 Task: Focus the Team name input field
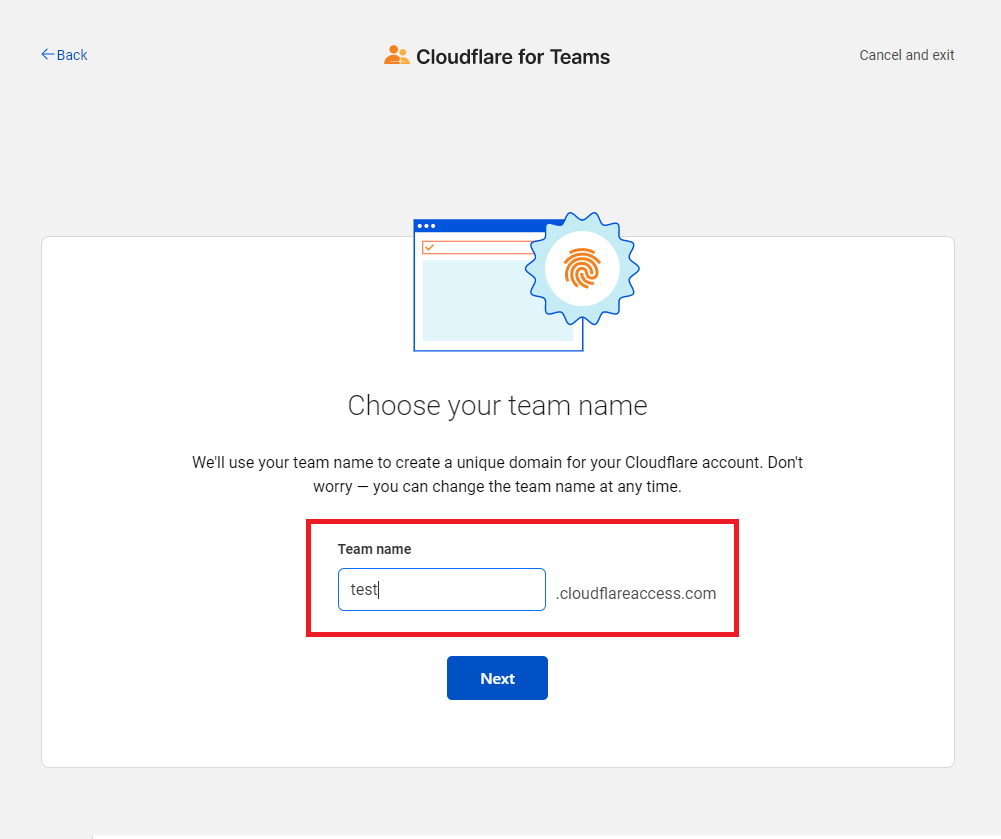click(442, 589)
